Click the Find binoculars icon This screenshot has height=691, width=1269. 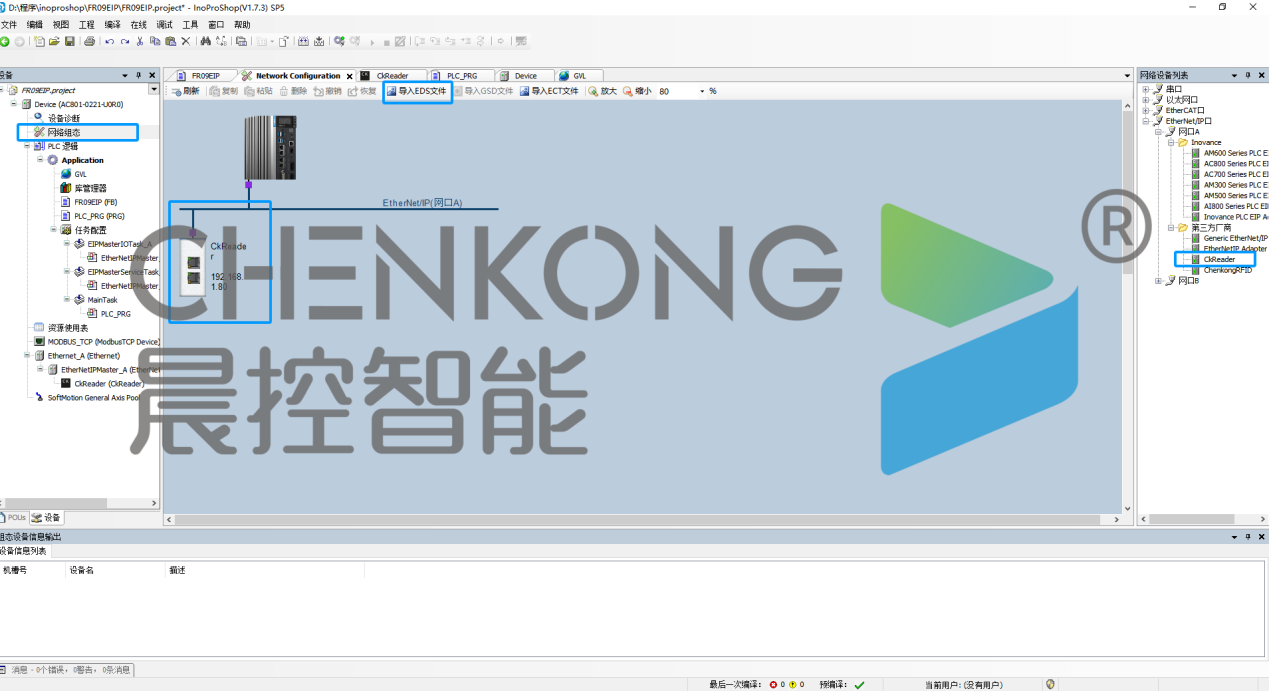(205, 41)
